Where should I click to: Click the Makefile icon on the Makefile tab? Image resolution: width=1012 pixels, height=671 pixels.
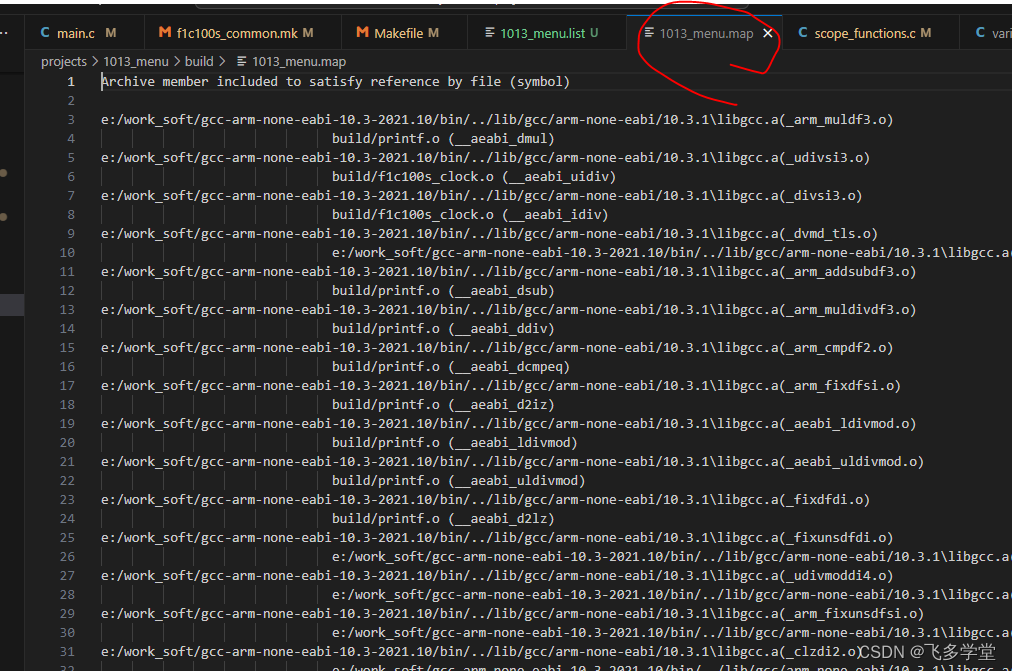click(x=362, y=33)
